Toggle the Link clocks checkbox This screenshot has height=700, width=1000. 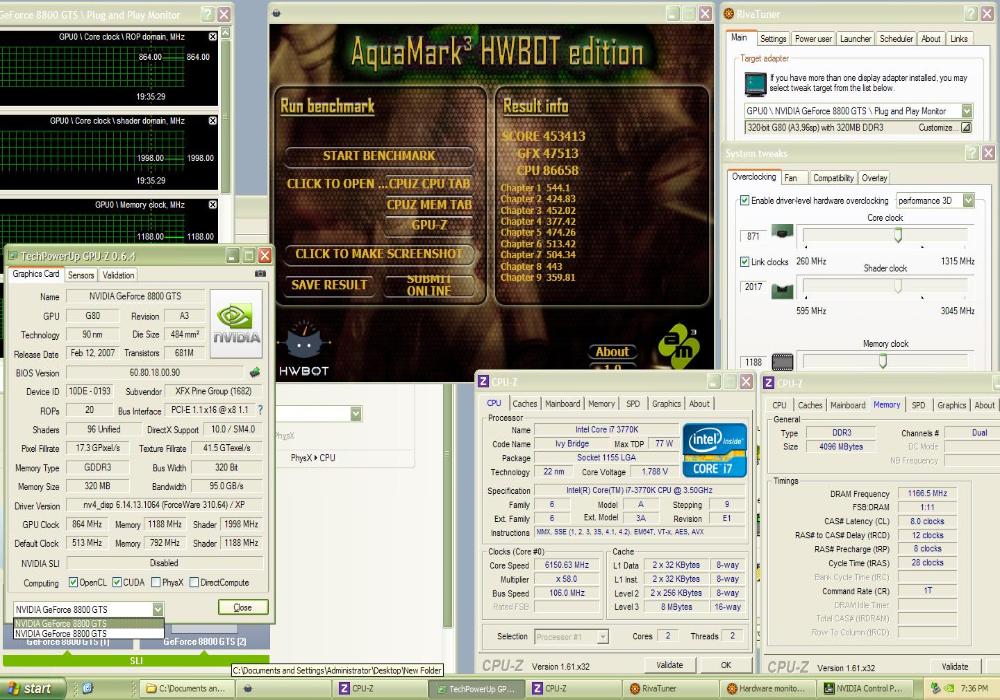pyautogui.click(x=744, y=261)
